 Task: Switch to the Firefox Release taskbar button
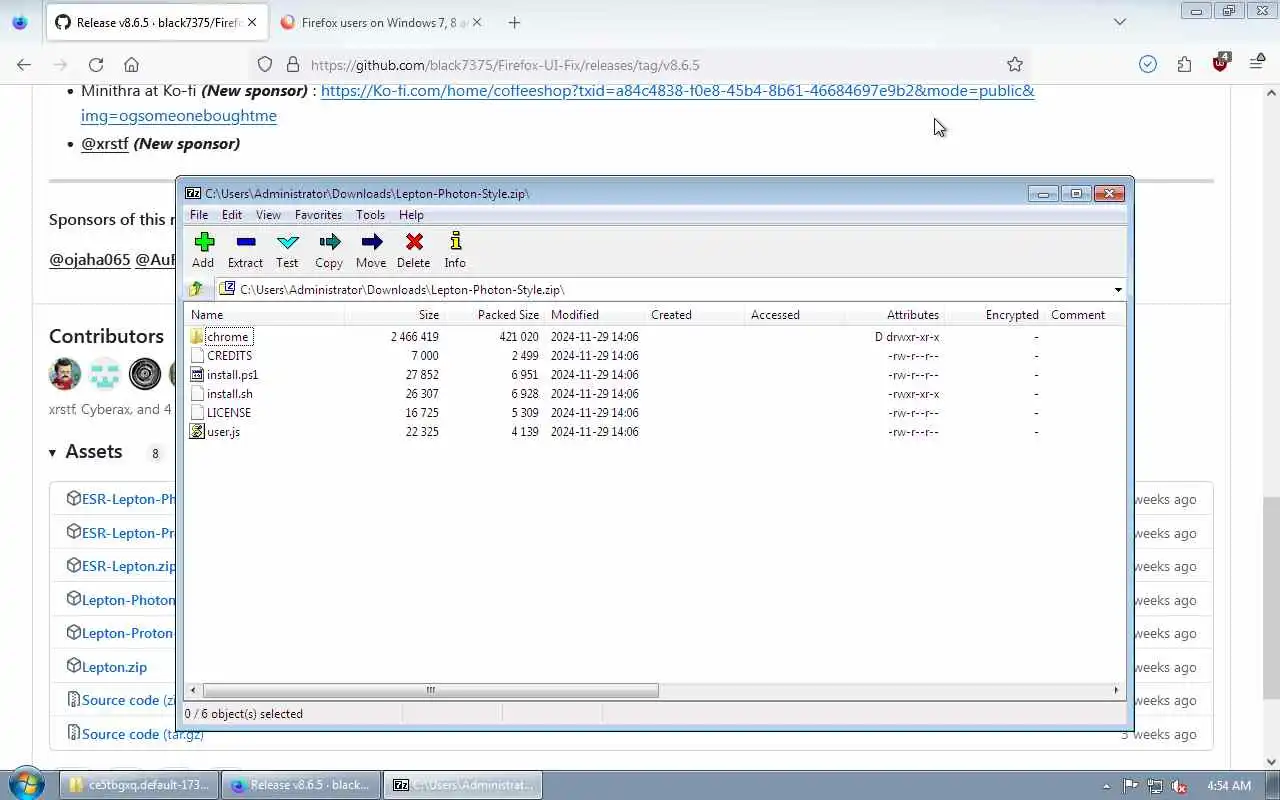301,785
